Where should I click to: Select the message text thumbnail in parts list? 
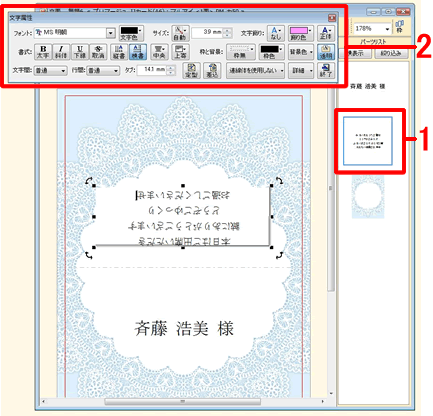click(368, 141)
